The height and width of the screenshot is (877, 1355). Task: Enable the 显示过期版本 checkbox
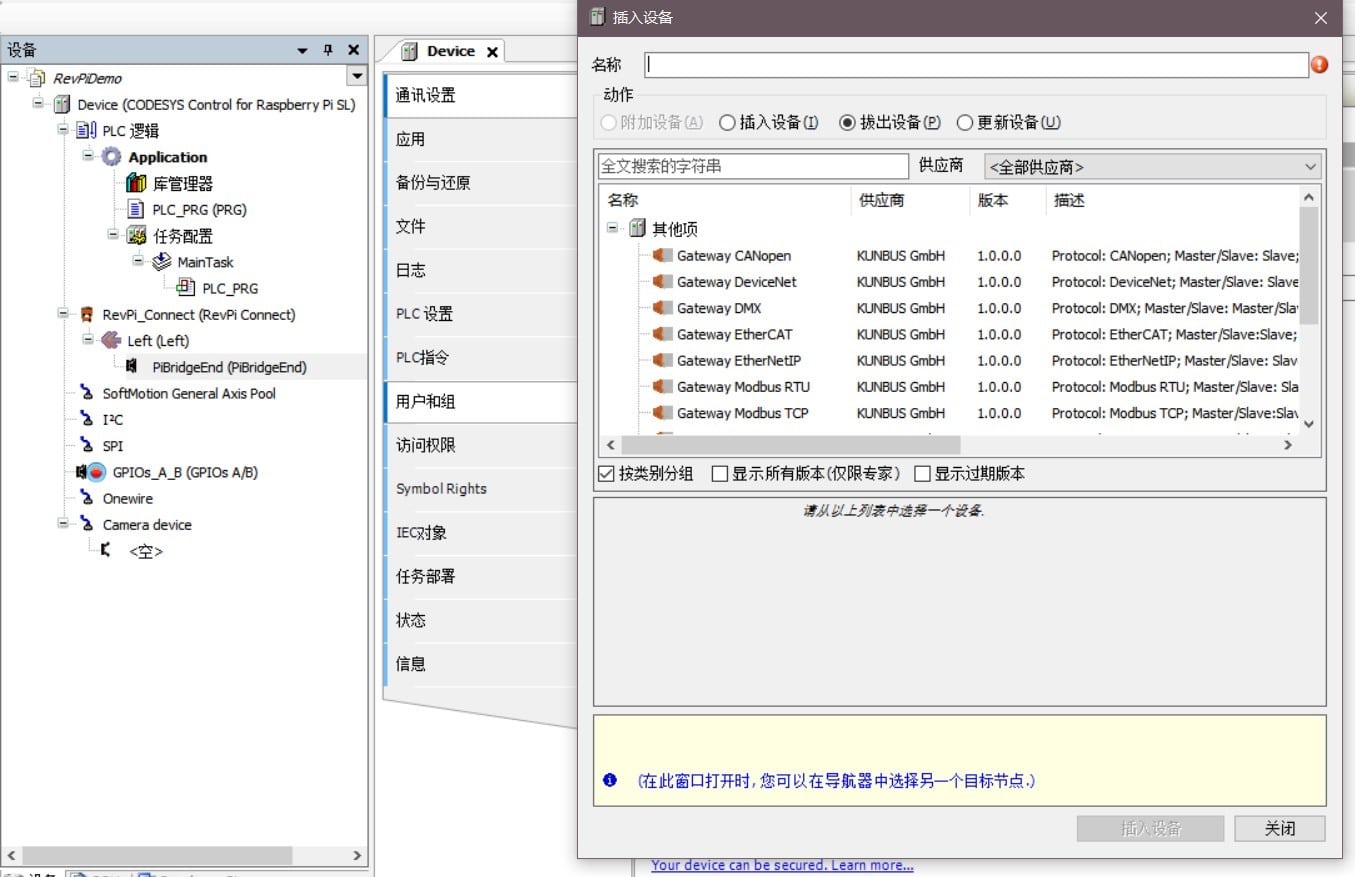(922, 474)
